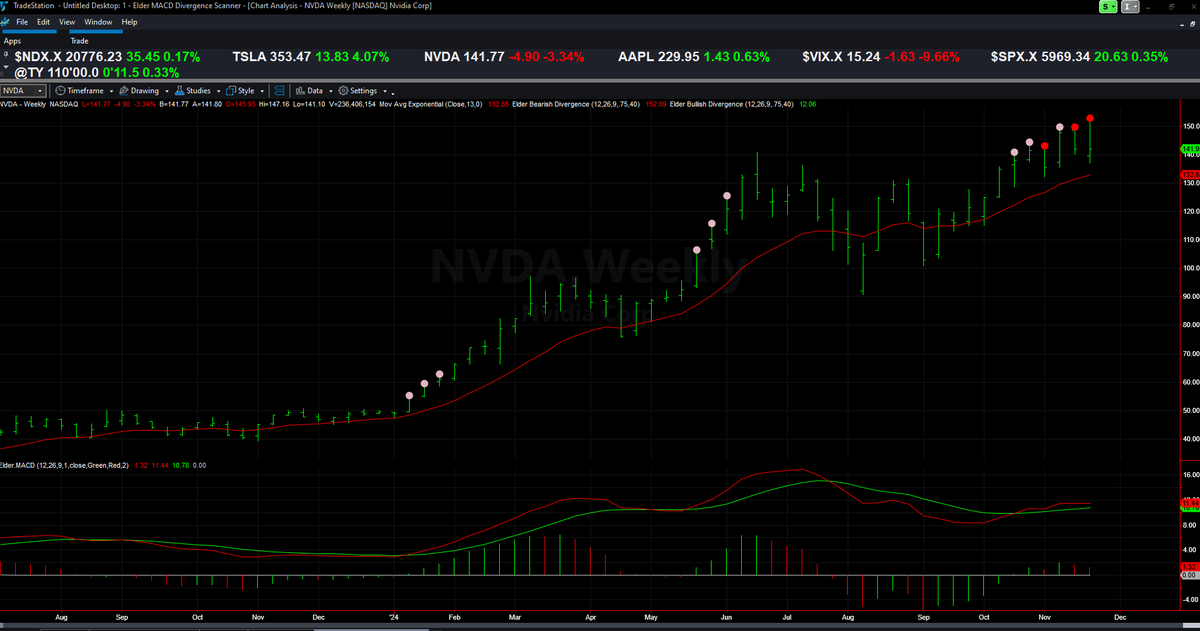This screenshot has width=1200, height=631.
Task: Click the Data bar-chart icon
Action: pos(300,91)
